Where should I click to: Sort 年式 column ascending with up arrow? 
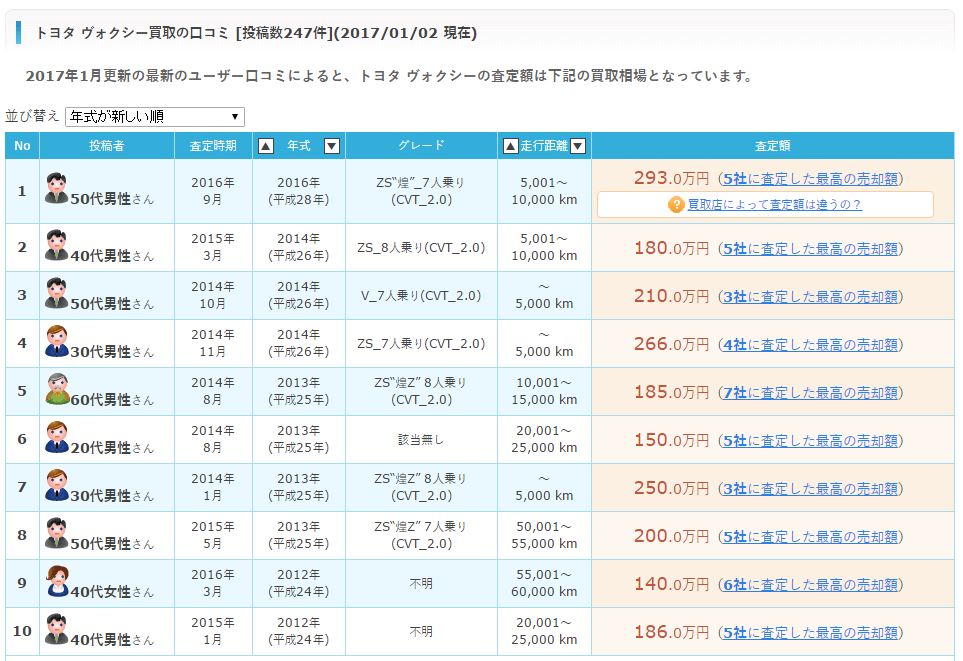click(266, 146)
